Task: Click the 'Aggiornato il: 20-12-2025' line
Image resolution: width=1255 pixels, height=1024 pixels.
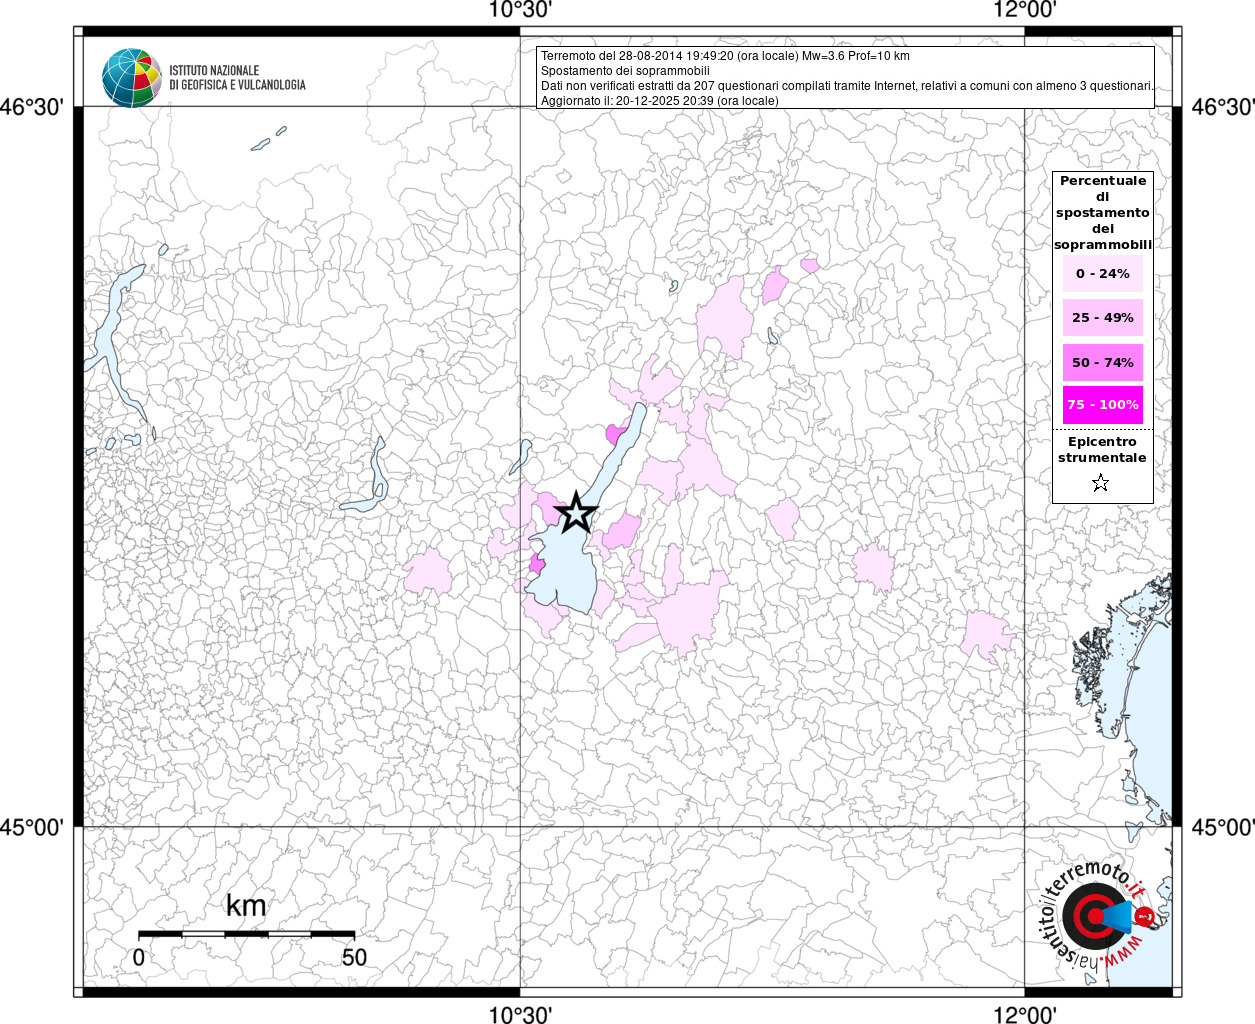Action: 659,101
